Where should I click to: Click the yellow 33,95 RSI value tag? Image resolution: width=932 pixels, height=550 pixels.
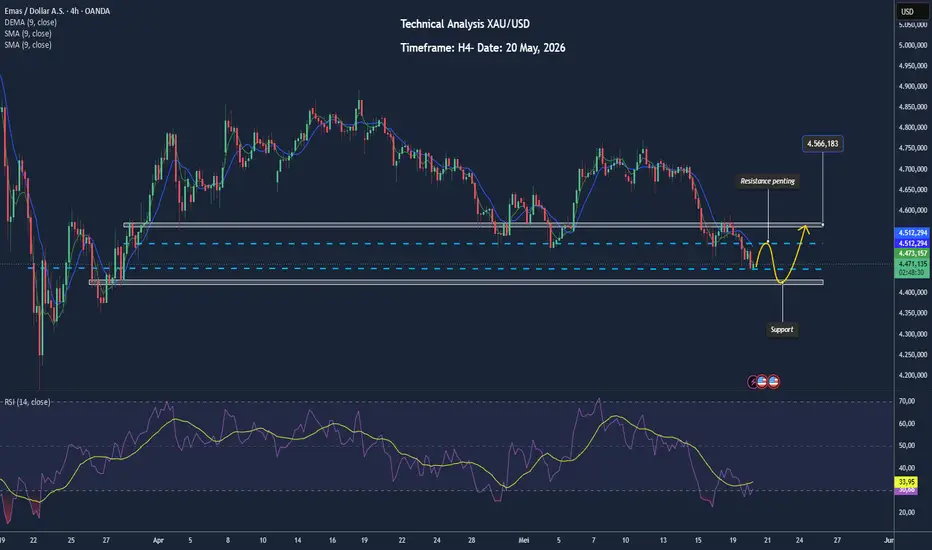906,482
